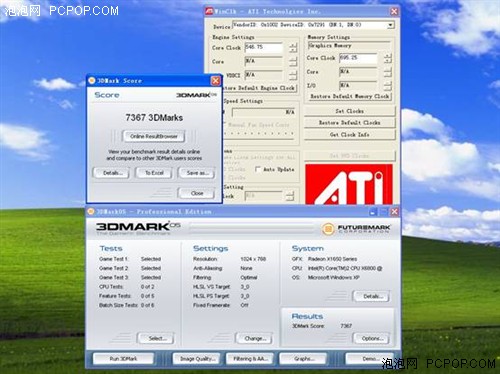Image resolution: width=500 pixels, height=374 pixels.
Task: Click the CPU Tests 0 of 2 row
Action: pos(127,287)
